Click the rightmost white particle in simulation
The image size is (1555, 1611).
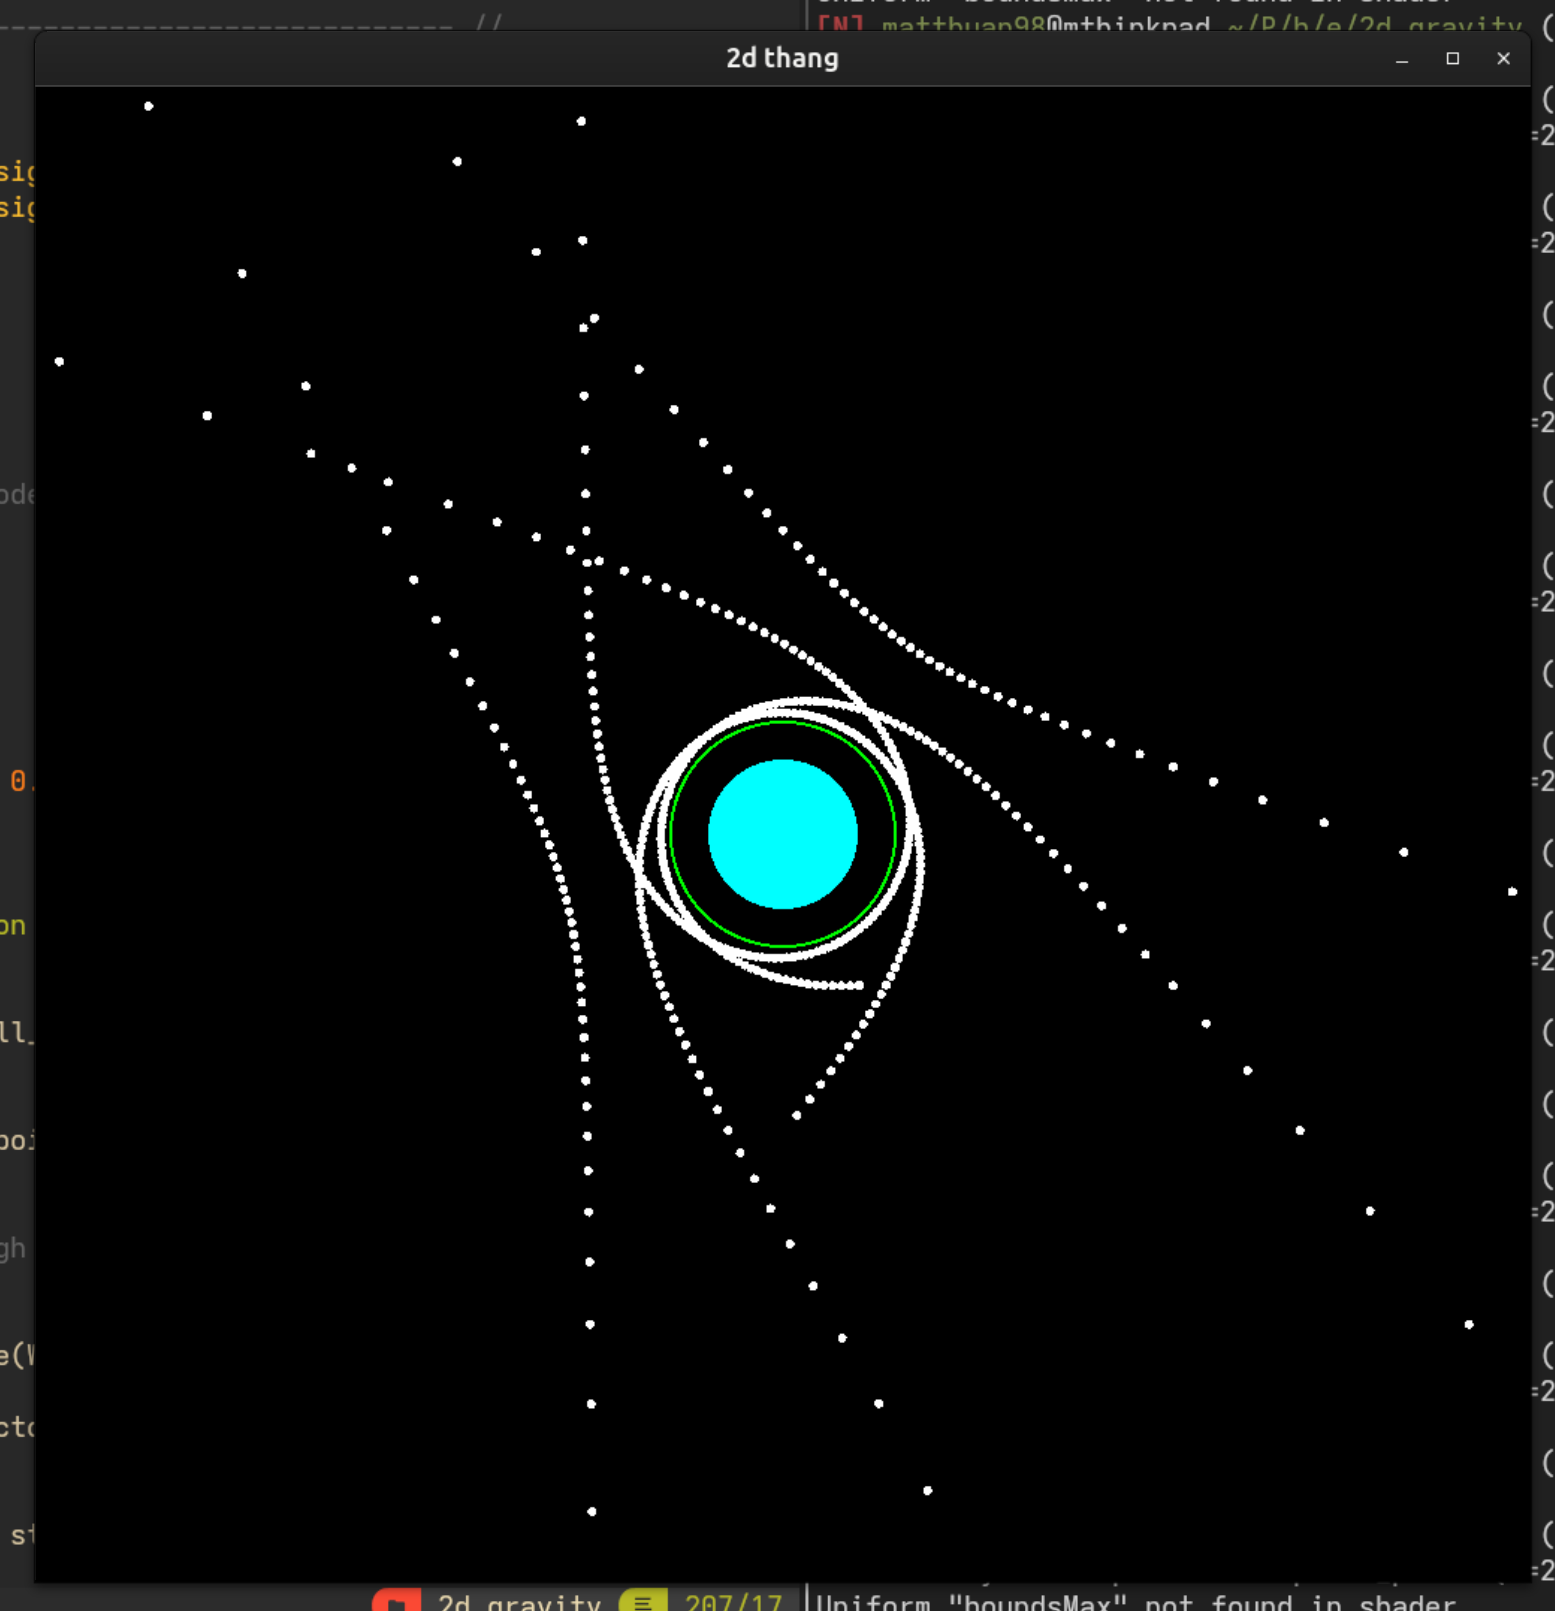pyautogui.click(x=1512, y=891)
